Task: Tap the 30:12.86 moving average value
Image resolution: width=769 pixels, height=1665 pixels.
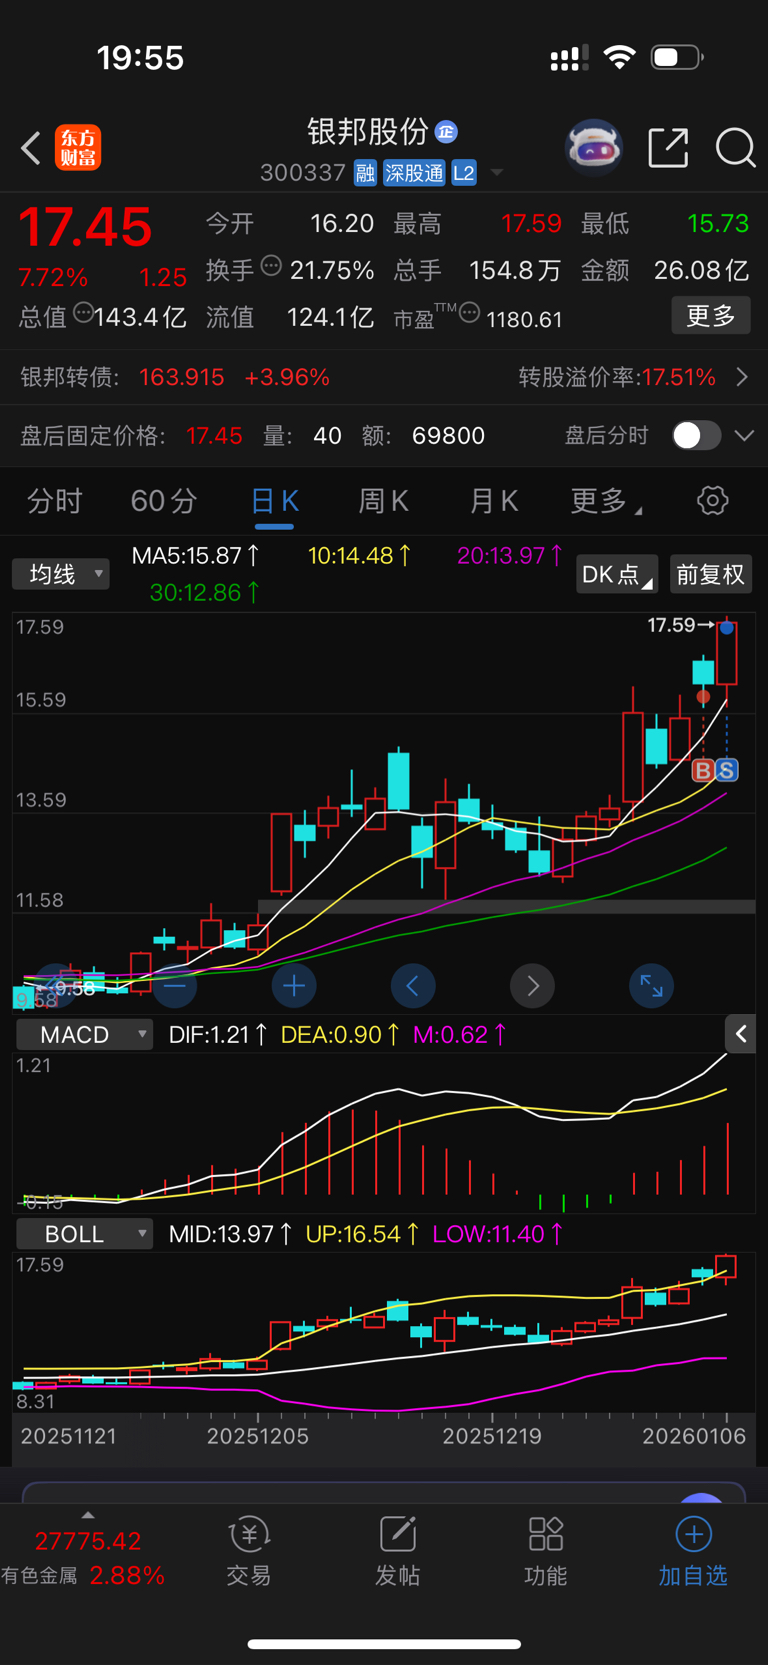Action: point(205,593)
